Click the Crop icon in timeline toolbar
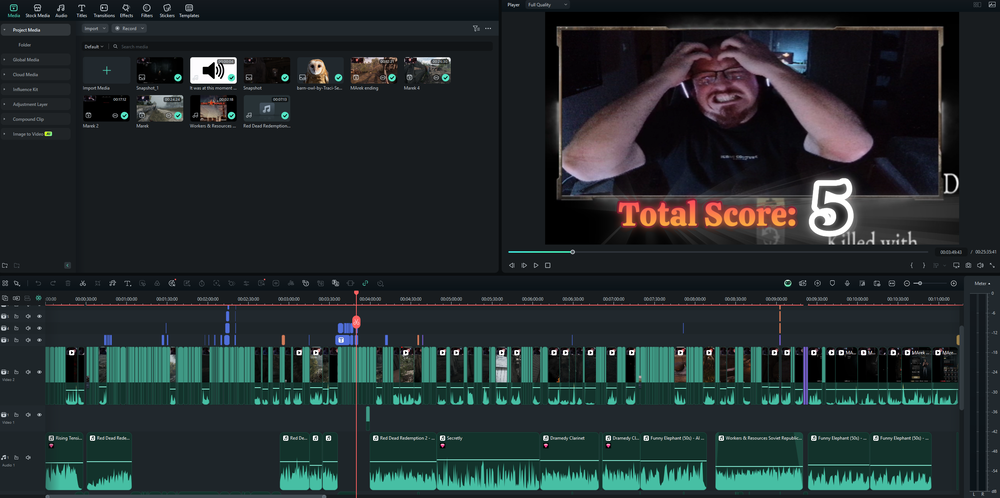1000x498 pixels. point(98,283)
